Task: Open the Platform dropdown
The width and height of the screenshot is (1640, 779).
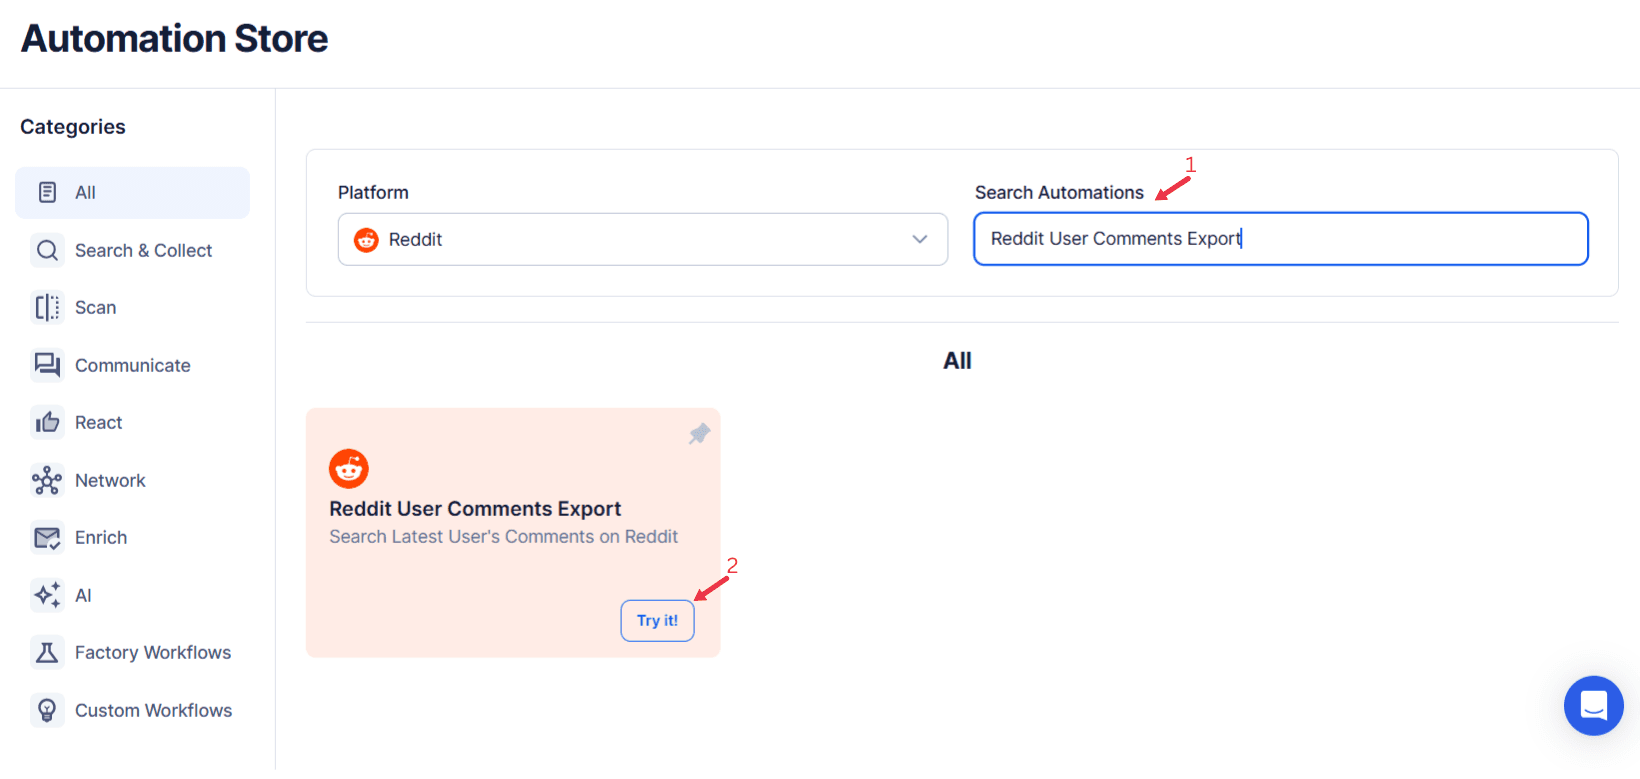Action: (x=643, y=239)
